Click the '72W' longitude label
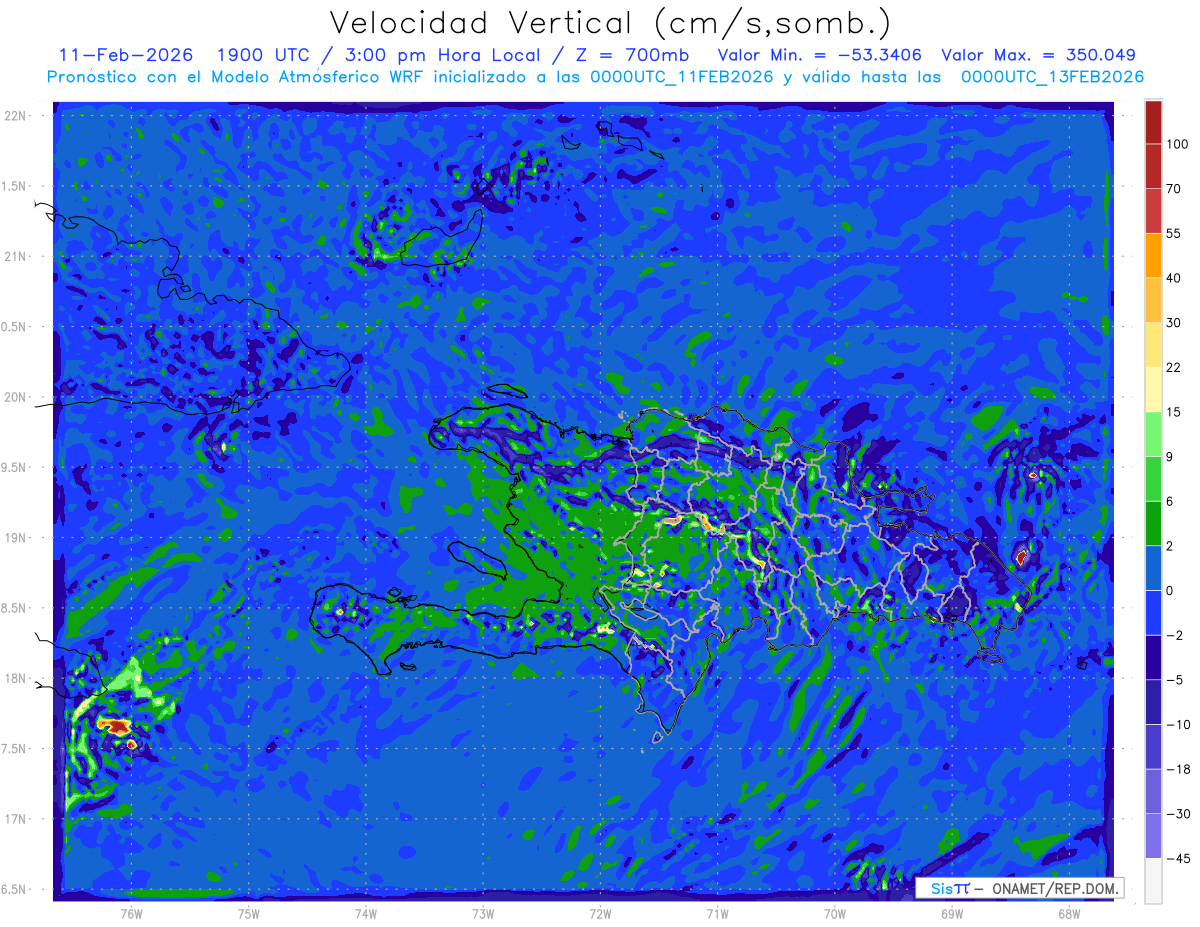1200x927 pixels. [x=600, y=914]
